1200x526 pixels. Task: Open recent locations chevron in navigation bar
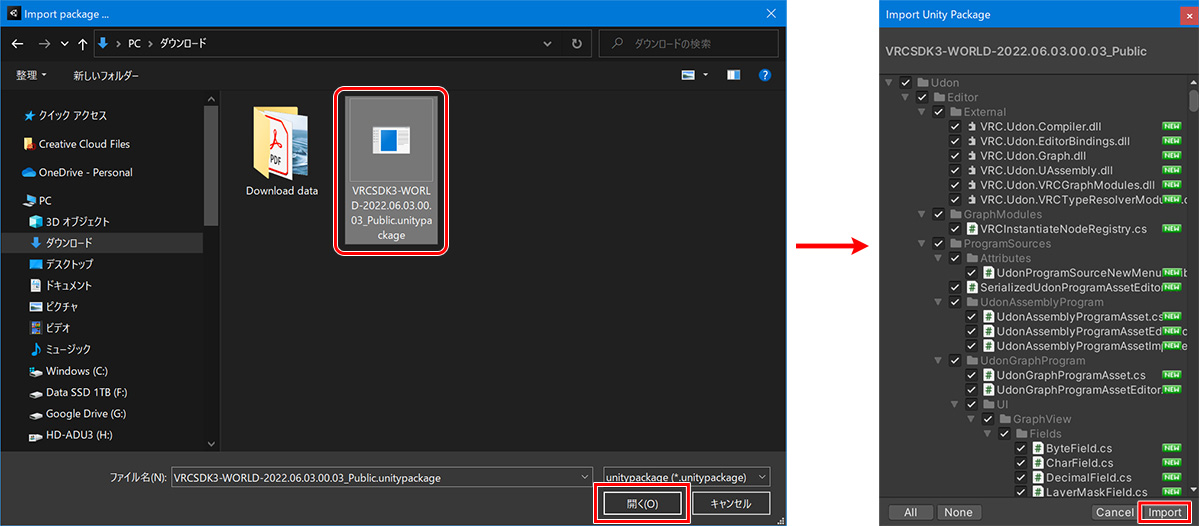click(x=64, y=45)
